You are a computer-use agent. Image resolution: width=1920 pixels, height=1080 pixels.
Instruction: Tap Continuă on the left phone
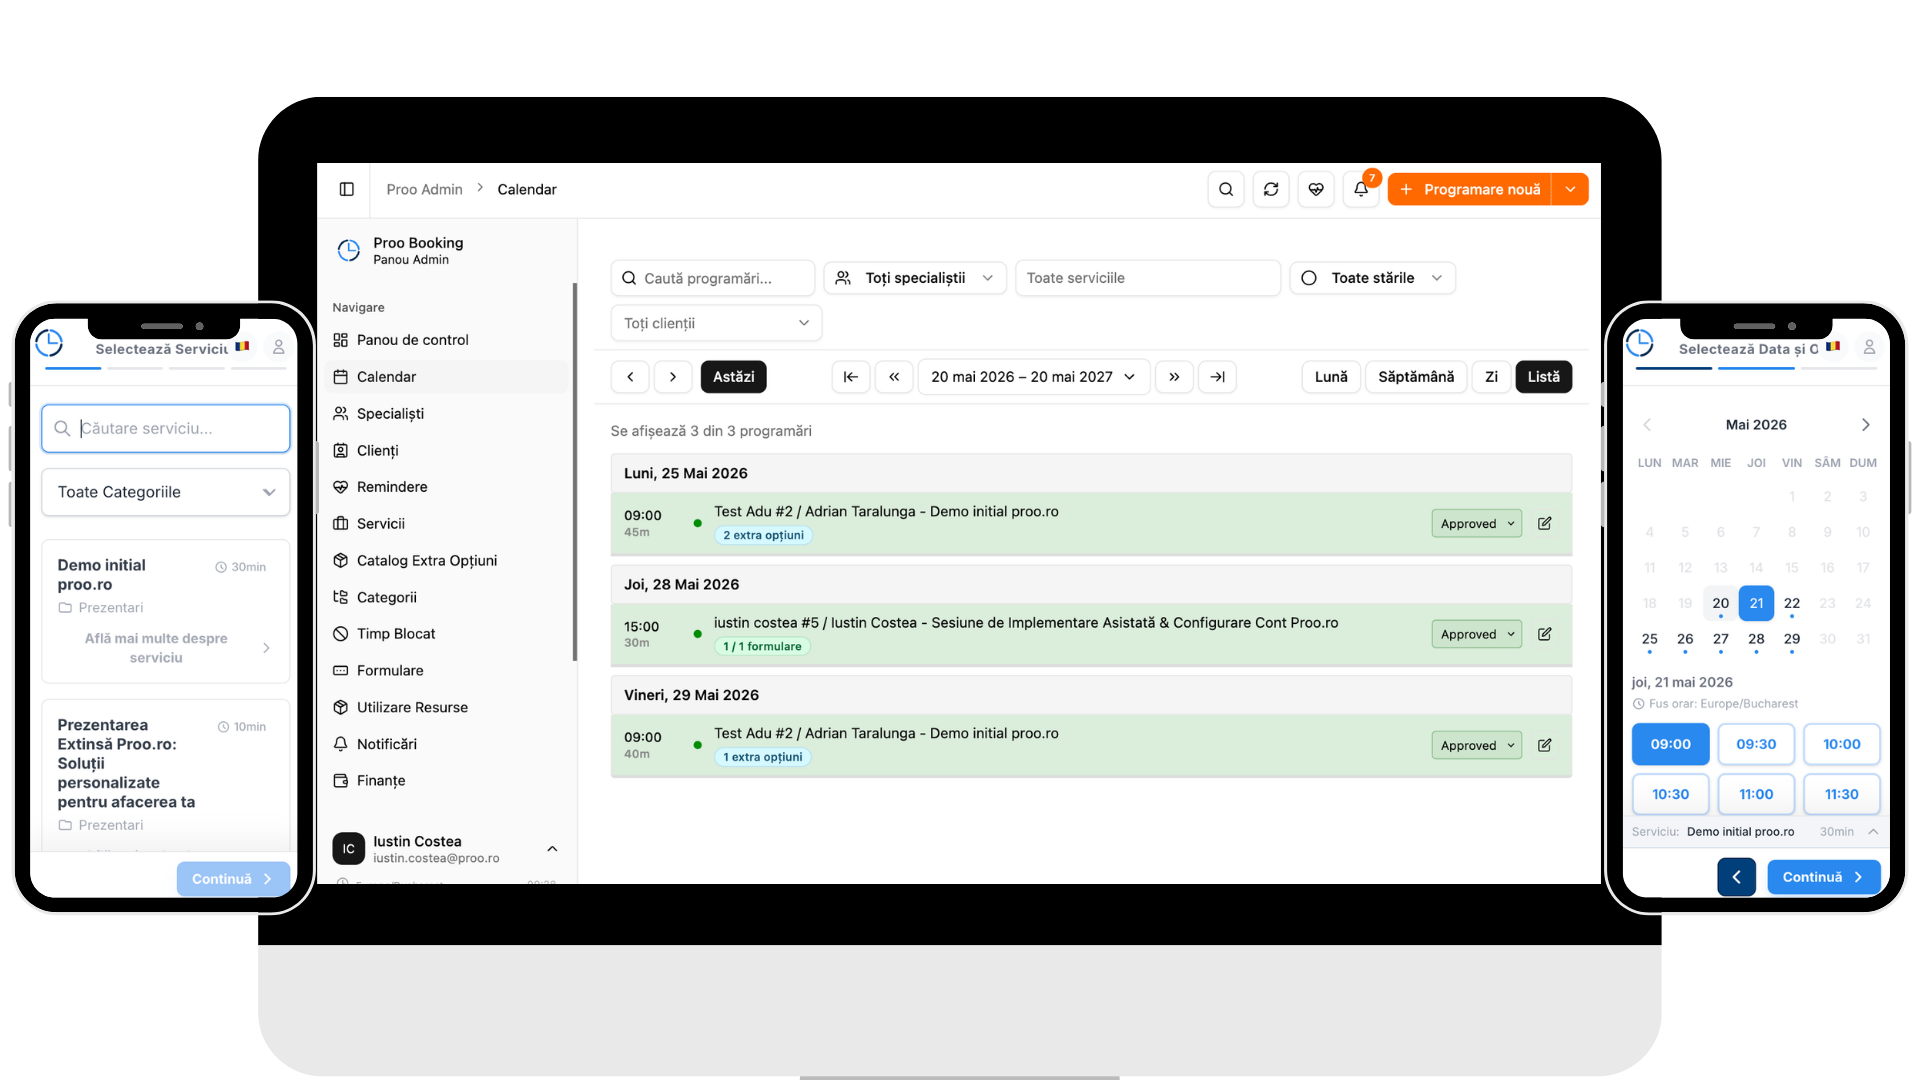click(x=233, y=879)
